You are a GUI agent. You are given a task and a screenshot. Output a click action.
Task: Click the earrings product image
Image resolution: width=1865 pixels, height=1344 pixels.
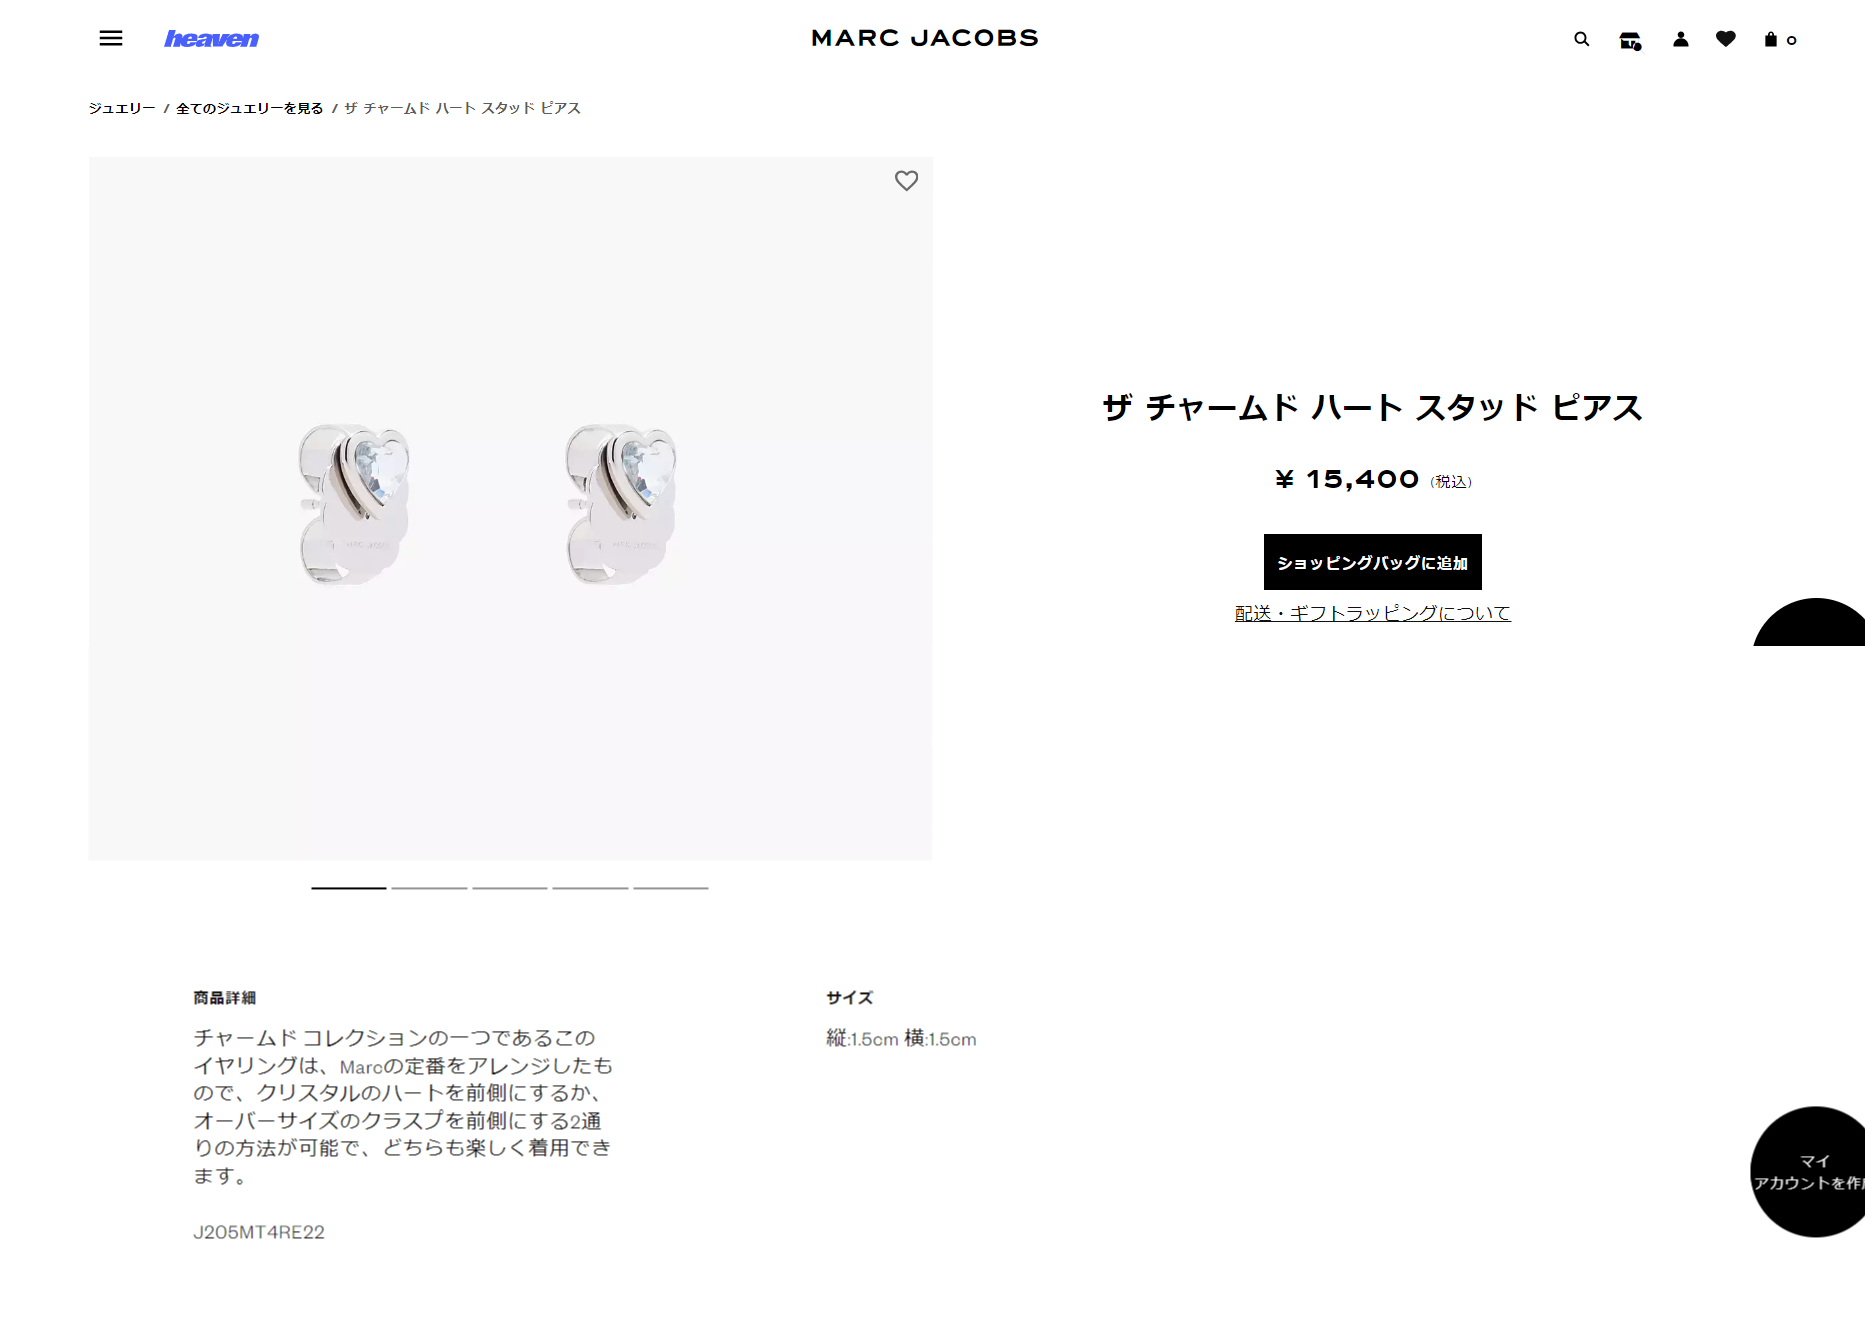tap(510, 508)
